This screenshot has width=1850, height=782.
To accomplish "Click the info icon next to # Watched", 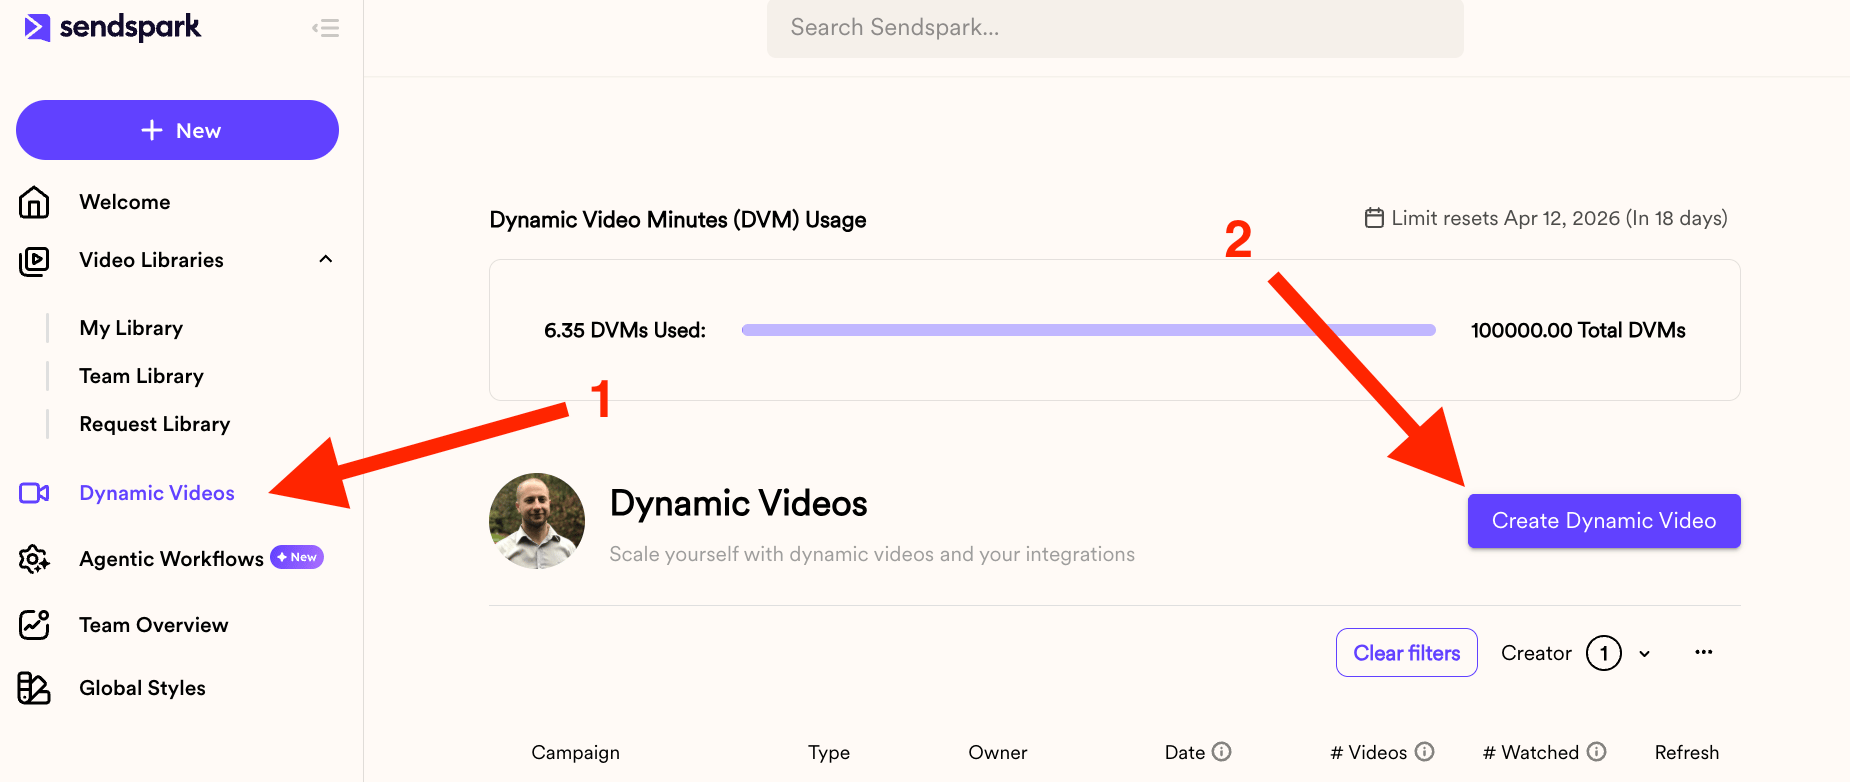I will coord(1597,751).
